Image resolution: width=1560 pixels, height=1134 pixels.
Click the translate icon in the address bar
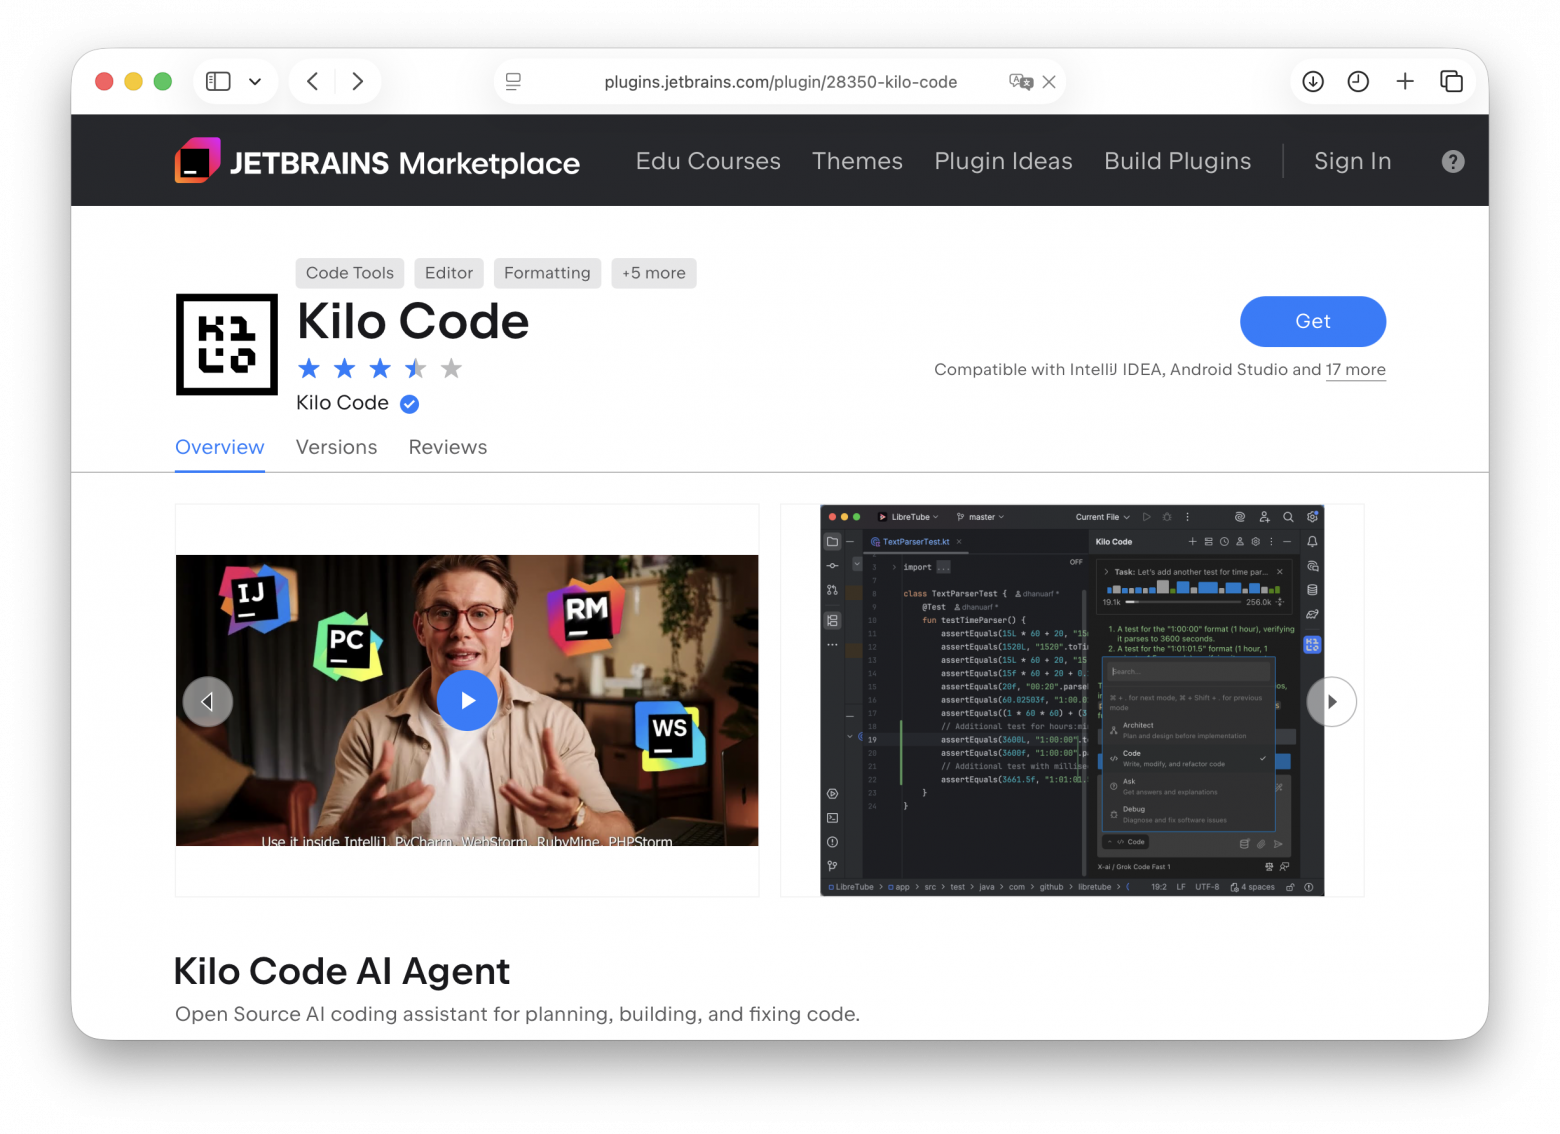1022,82
